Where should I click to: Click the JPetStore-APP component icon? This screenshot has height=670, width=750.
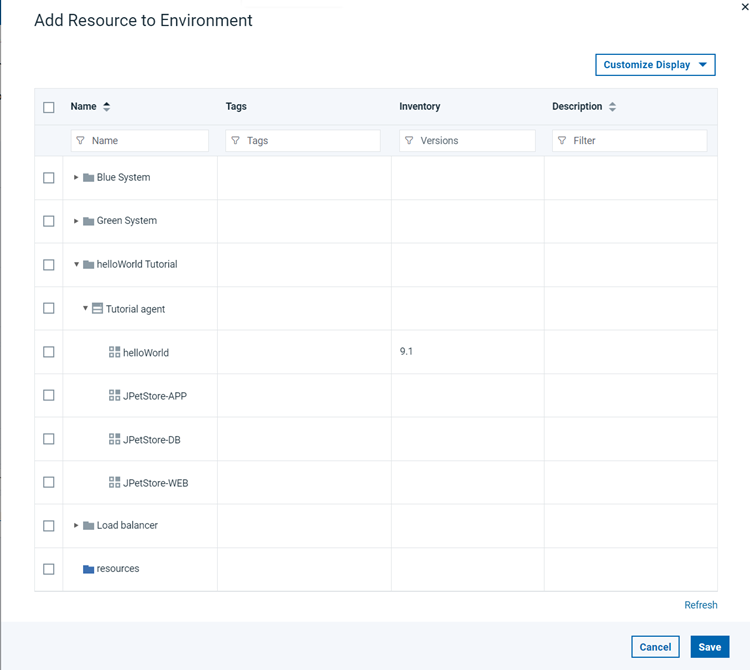[x=114, y=396]
